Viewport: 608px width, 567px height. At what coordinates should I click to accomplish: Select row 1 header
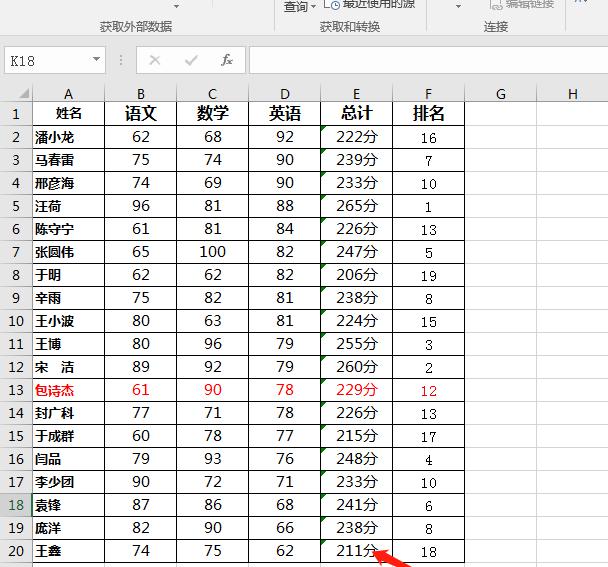(16, 114)
